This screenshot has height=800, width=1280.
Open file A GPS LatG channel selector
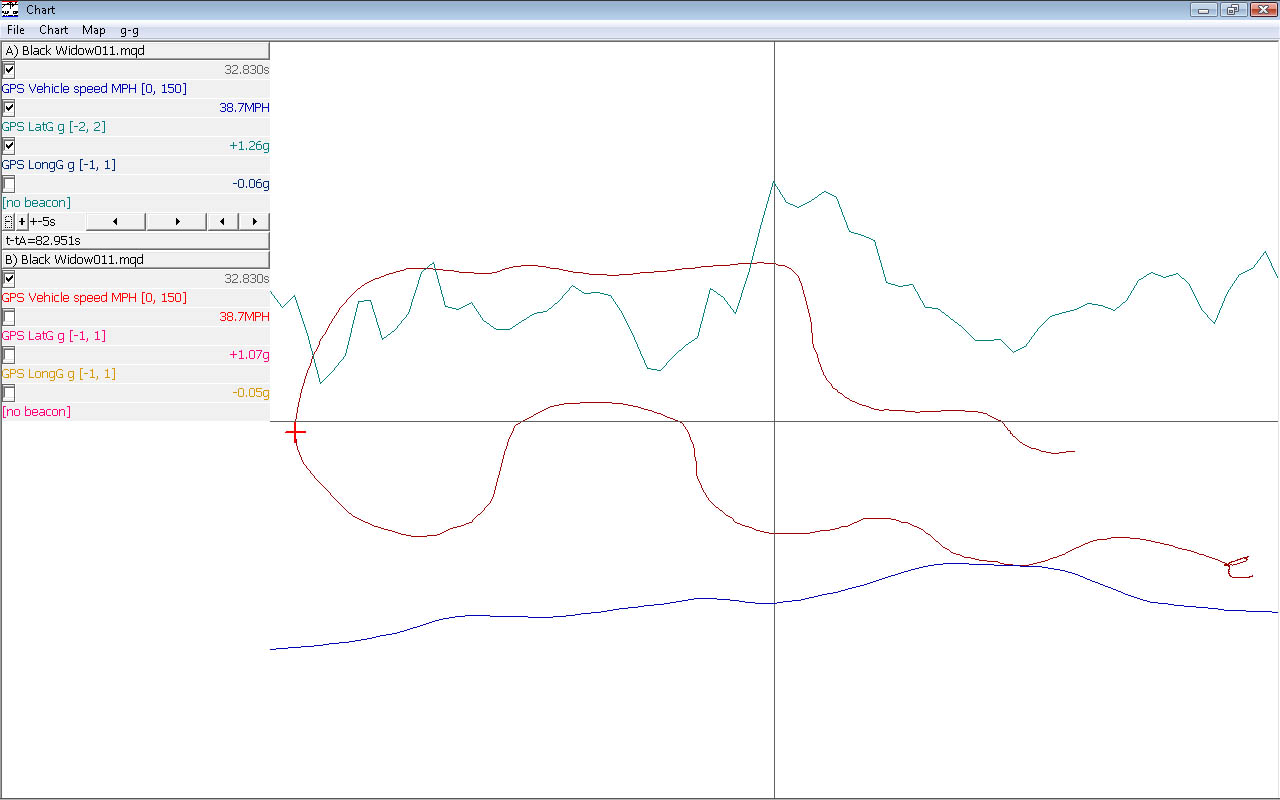click(54, 127)
